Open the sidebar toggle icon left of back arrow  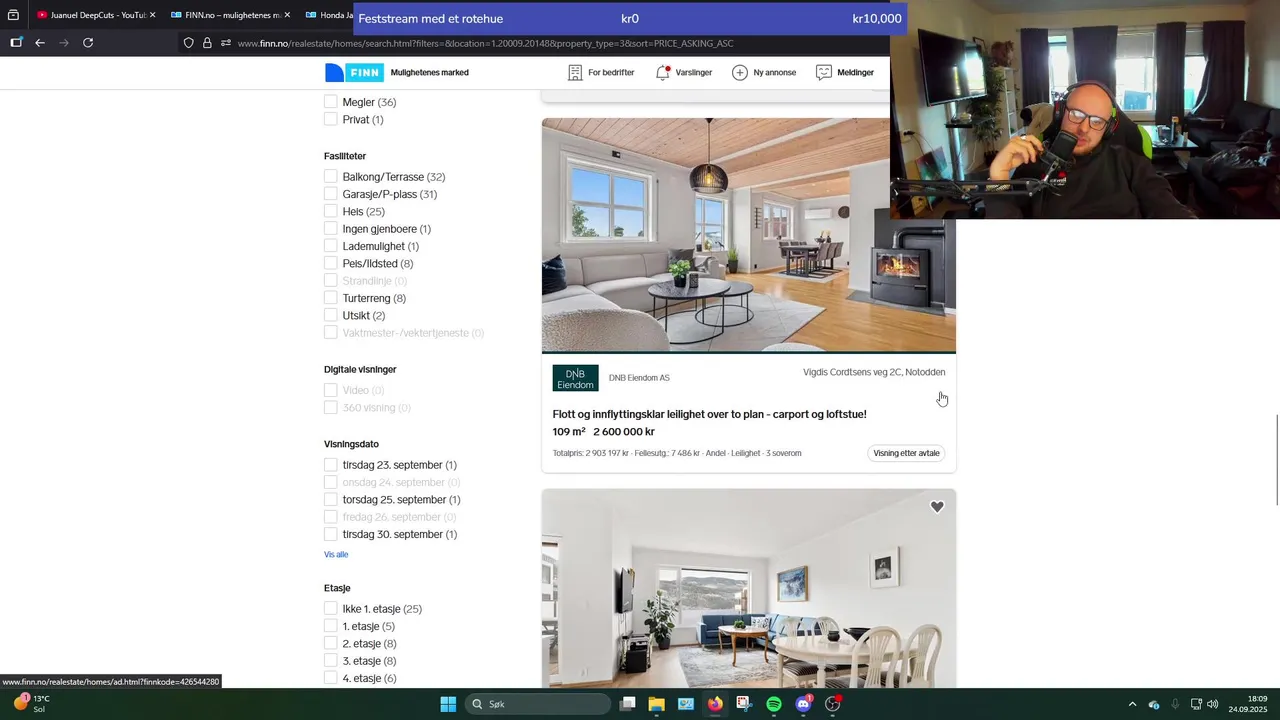point(16,43)
